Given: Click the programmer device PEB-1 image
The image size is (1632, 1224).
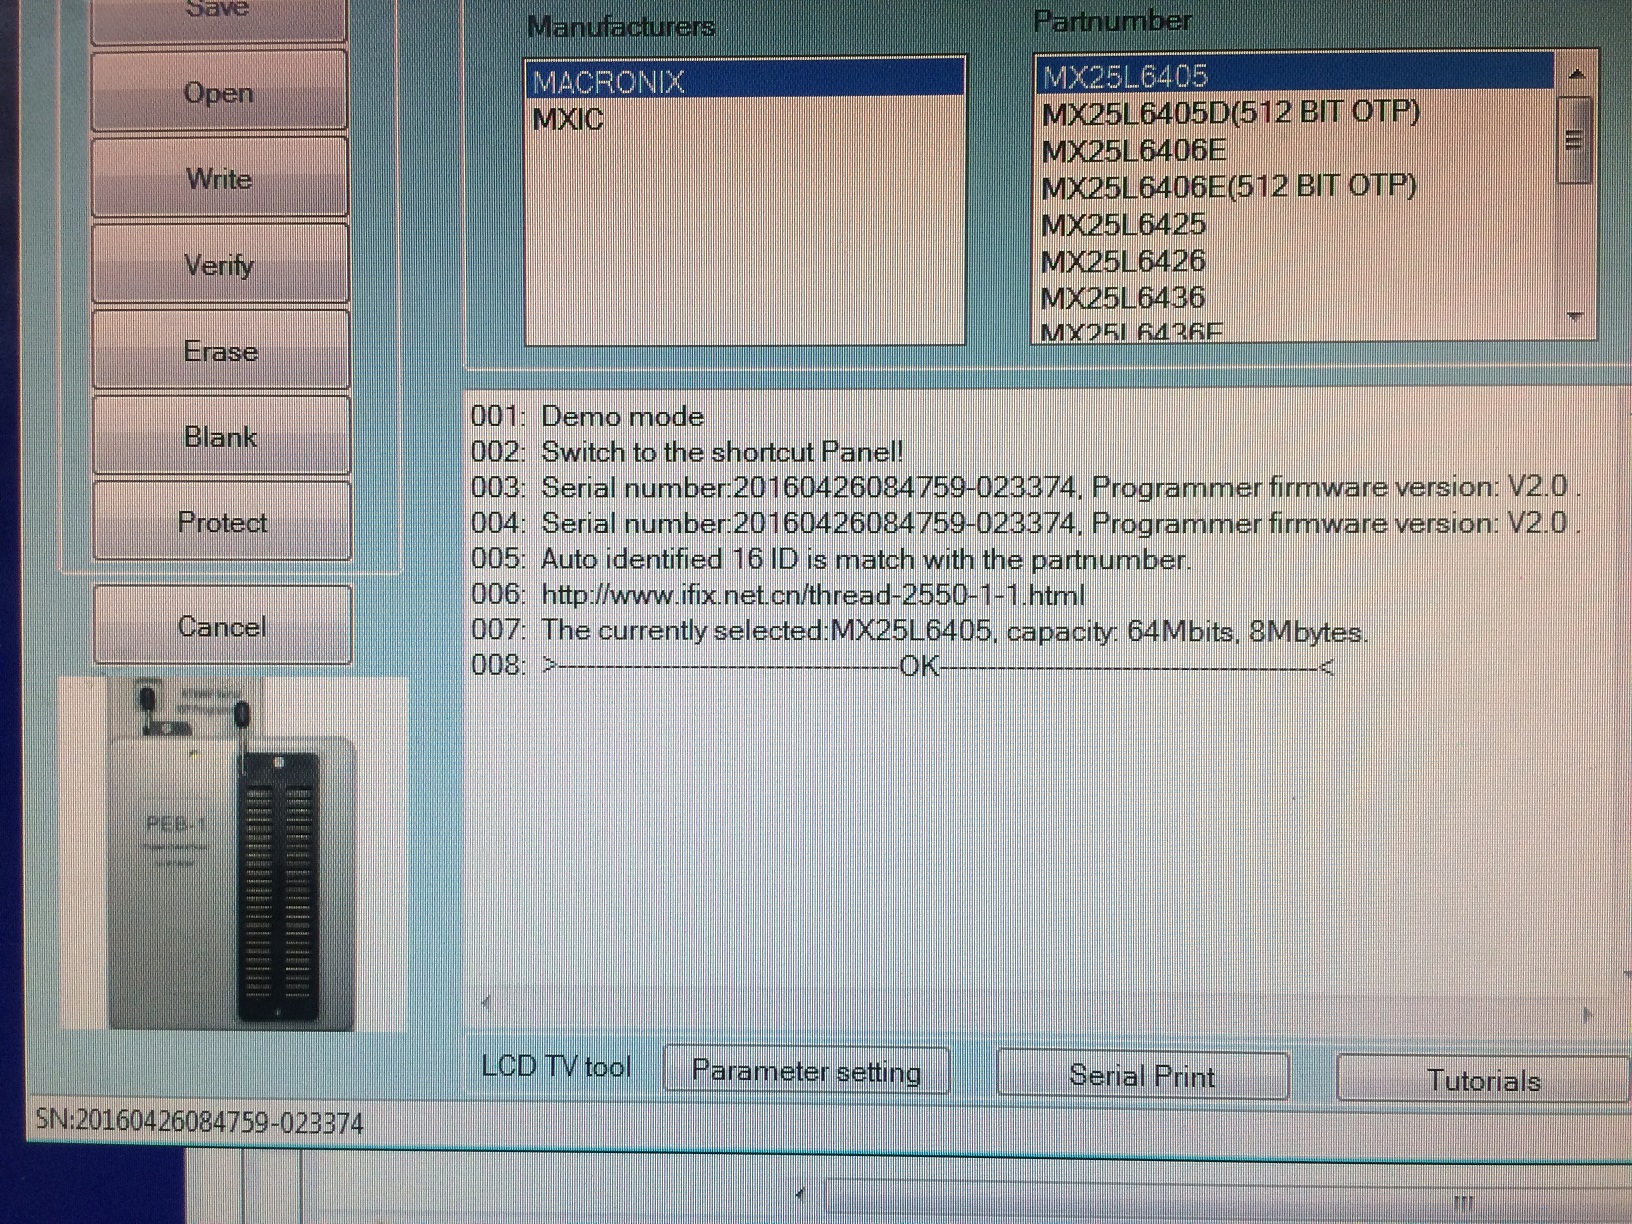Looking at the screenshot, I should point(232,853).
